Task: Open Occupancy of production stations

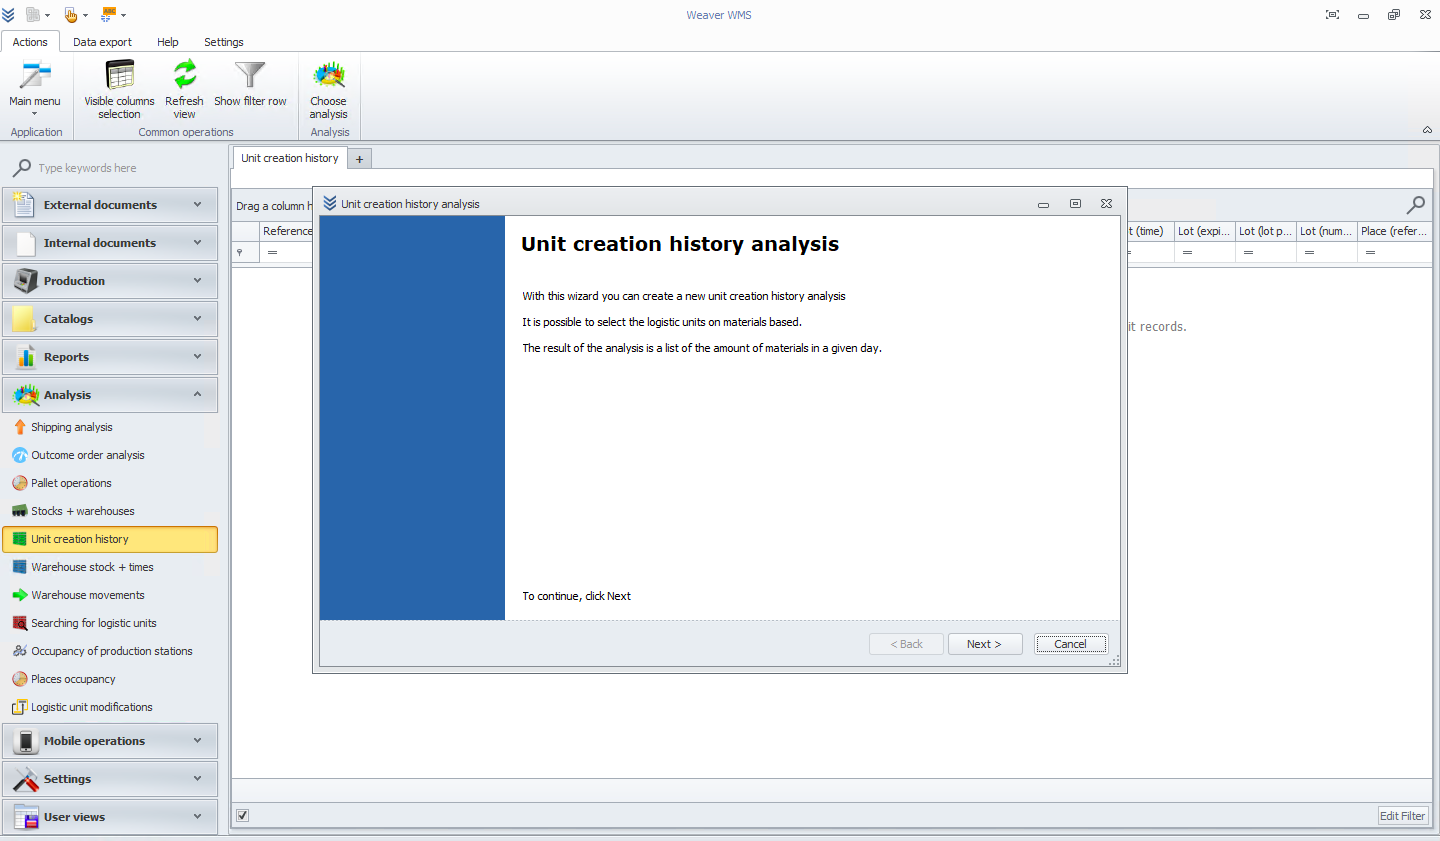Action: pyautogui.click(x=110, y=651)
